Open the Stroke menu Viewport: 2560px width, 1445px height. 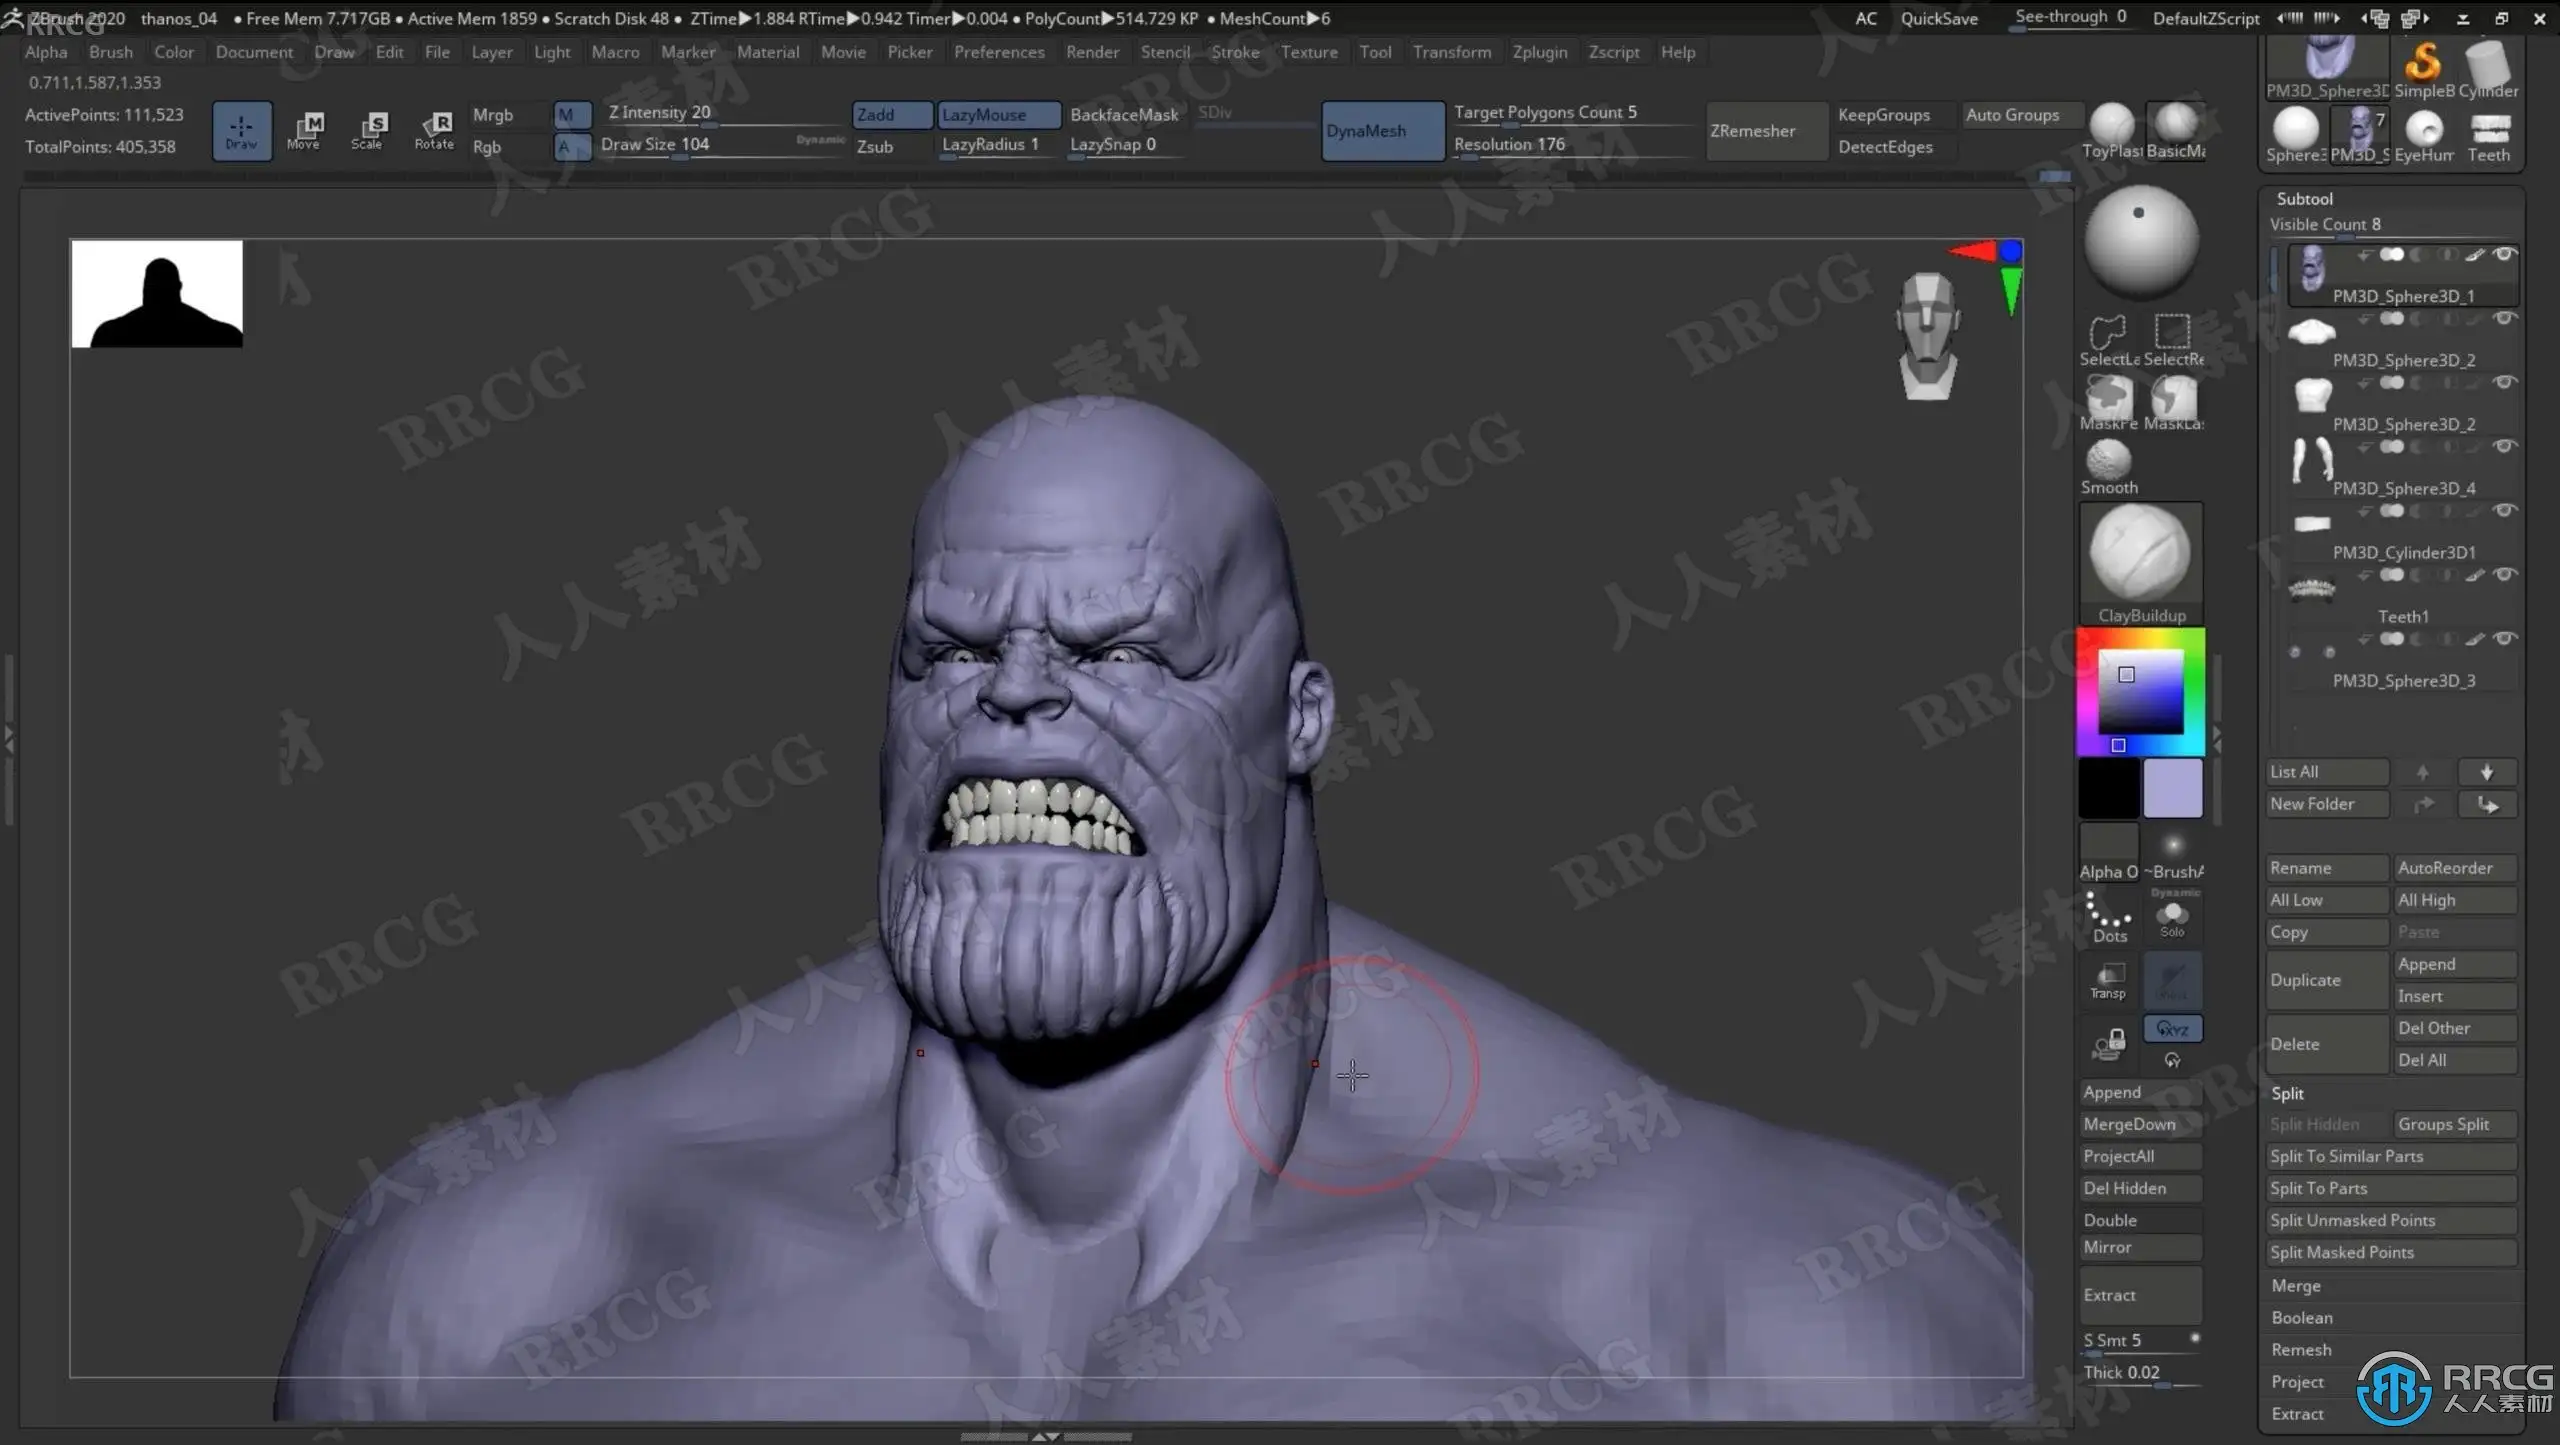[1235, 52]
